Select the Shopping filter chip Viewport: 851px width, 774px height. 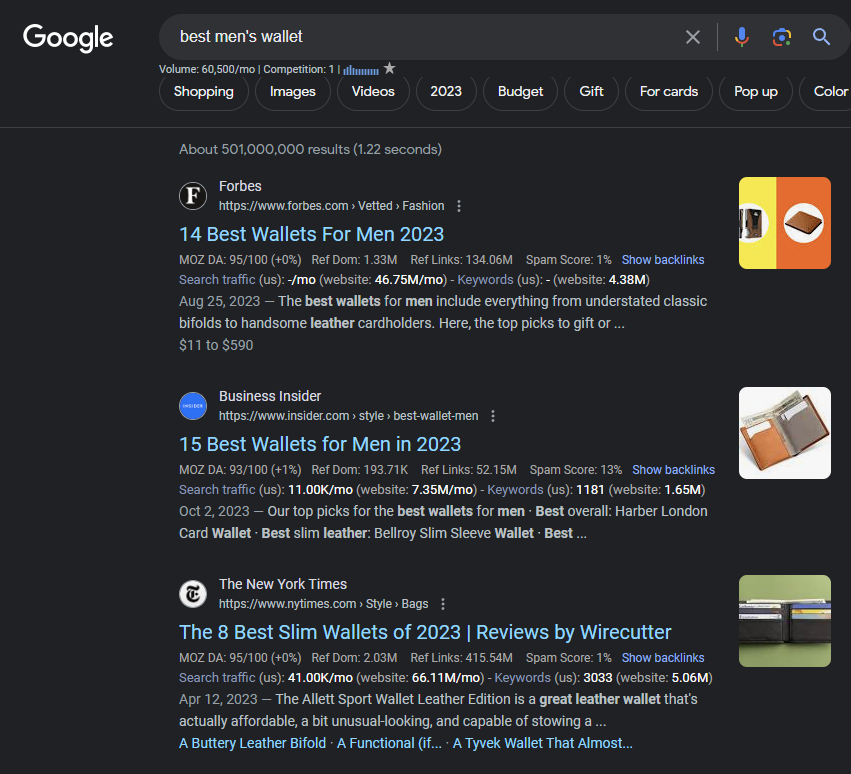click(x=204, y=92)
